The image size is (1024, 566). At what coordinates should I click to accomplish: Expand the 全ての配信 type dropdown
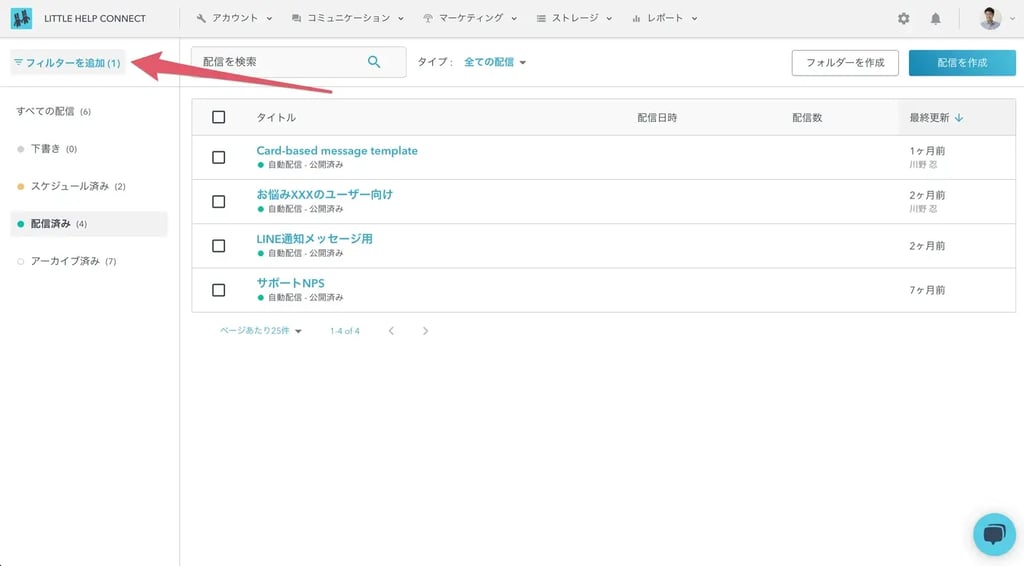[495, 62]
